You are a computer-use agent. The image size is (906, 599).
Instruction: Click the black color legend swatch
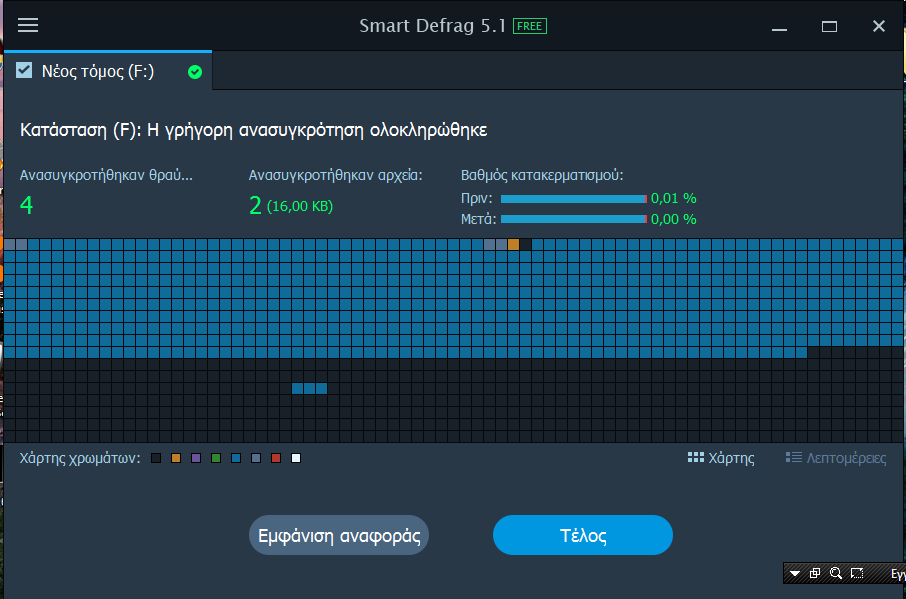pyautogui.click(x=156, y=458)
